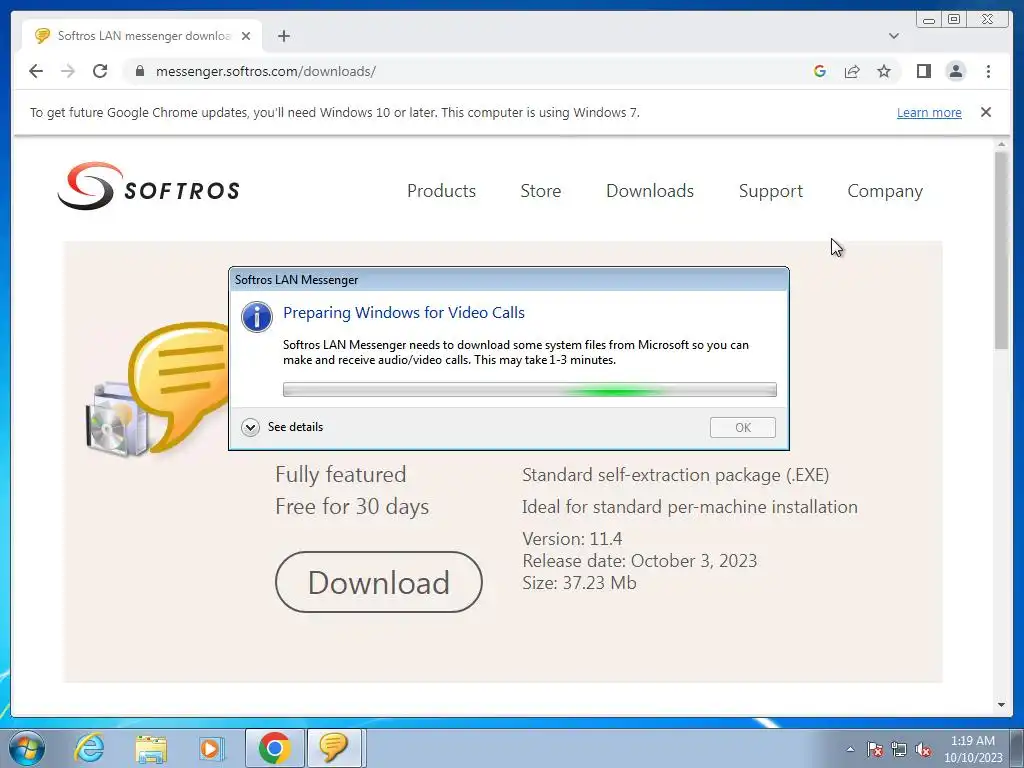Click the OK button in the dialog
Viewport: 1024px width, 768px height.
(743, 427)
